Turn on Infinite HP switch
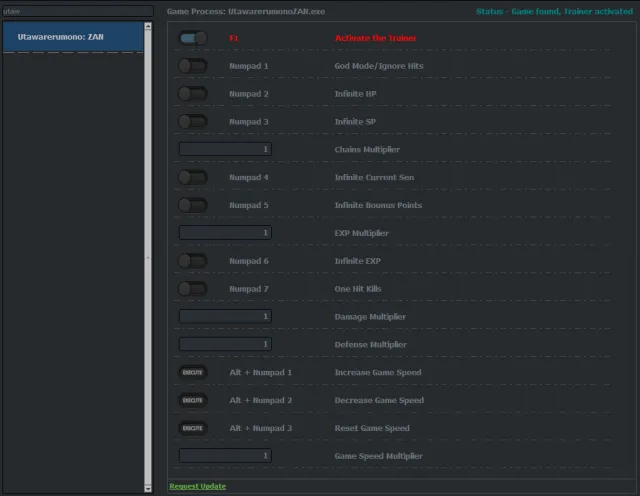The image size is (640, 496). [193, 94]
